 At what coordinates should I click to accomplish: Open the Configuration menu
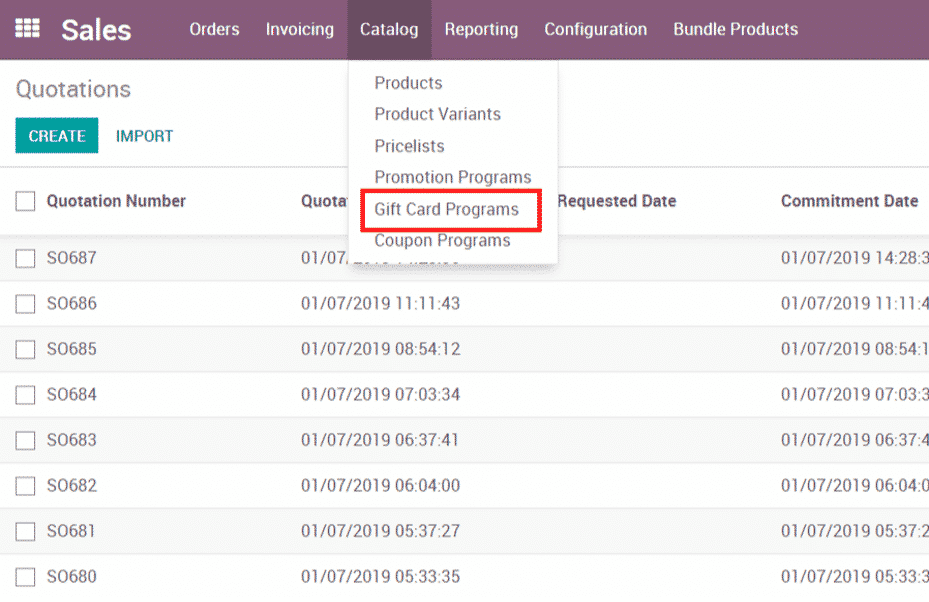click(595, 30)
